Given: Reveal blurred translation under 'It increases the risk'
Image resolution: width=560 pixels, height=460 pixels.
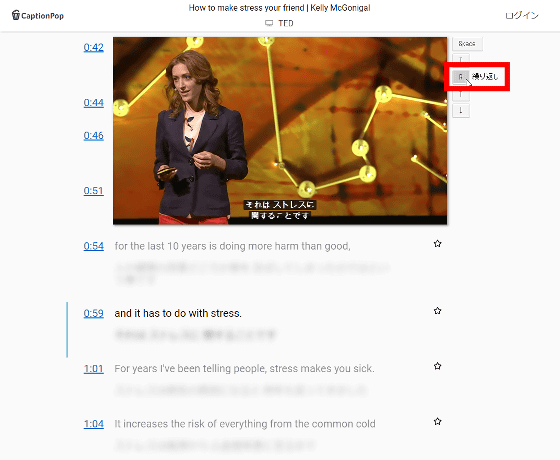Looking at the screenshot, I should coord(215,445).
